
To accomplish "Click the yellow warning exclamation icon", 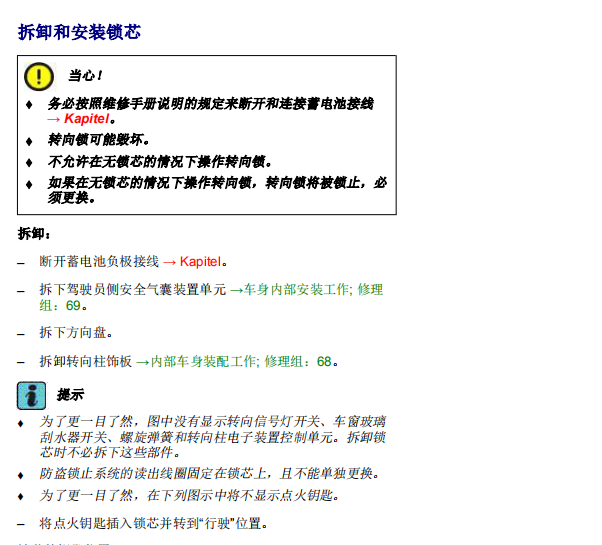I will pos(39,76).
